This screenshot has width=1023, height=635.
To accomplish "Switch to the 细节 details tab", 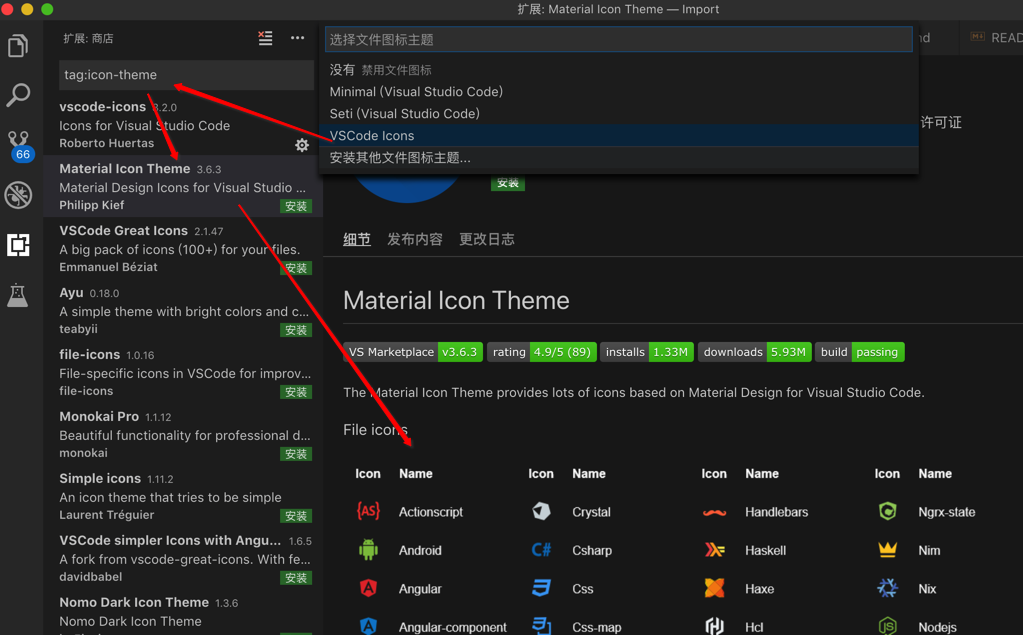I will pos(357,239).
